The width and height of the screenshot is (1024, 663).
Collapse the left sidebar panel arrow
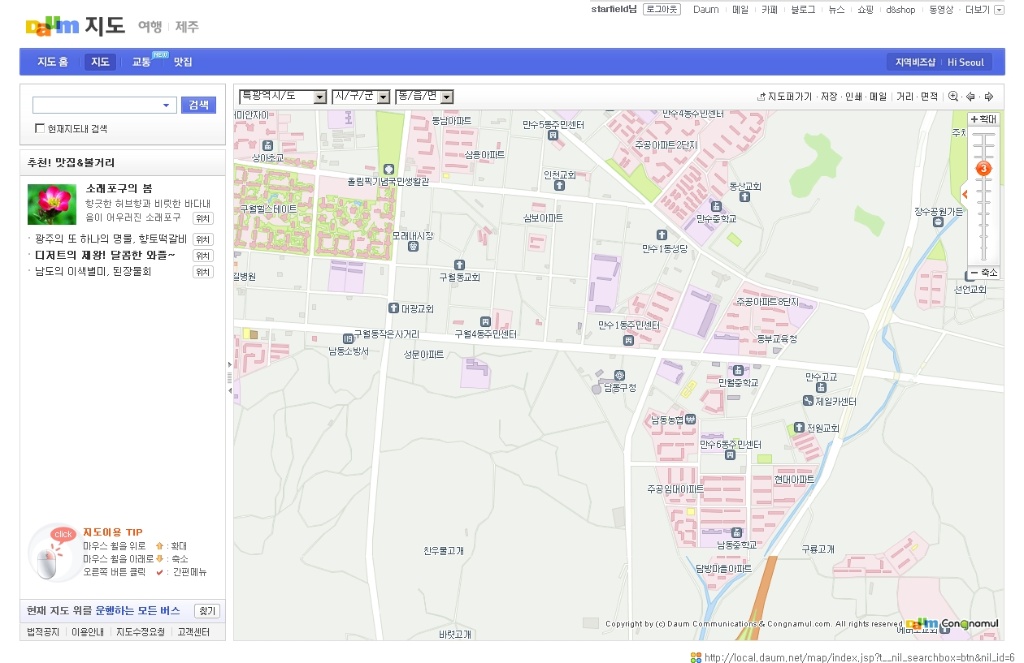[x=230, y=390]
